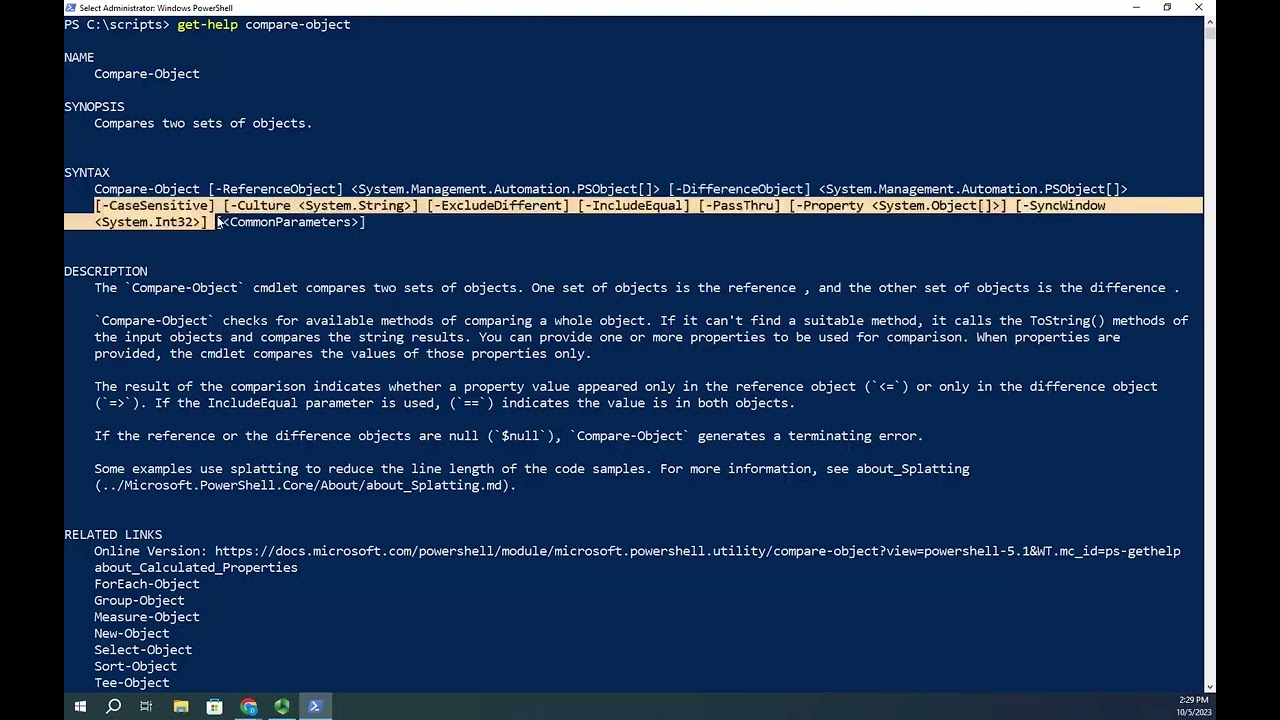Click the PowerShell vertical scrollbar track
The image size is (1280, 720).
click(x=1209, y=360)
